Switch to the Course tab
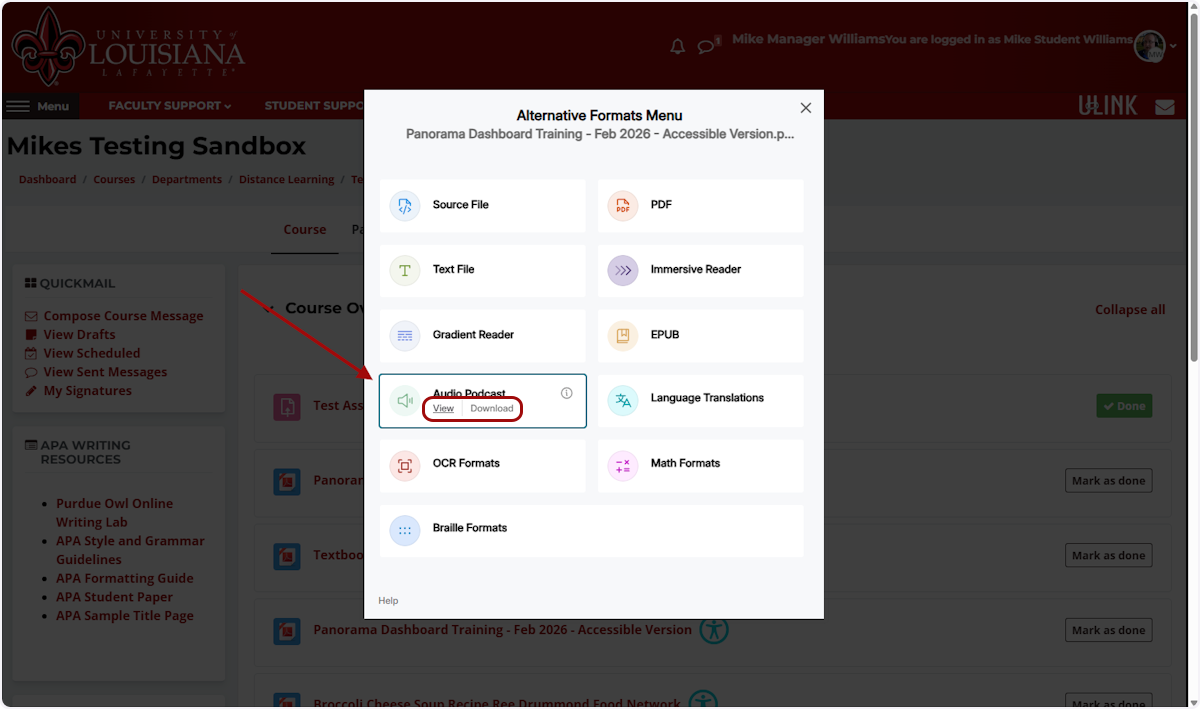 click(304, 229)
